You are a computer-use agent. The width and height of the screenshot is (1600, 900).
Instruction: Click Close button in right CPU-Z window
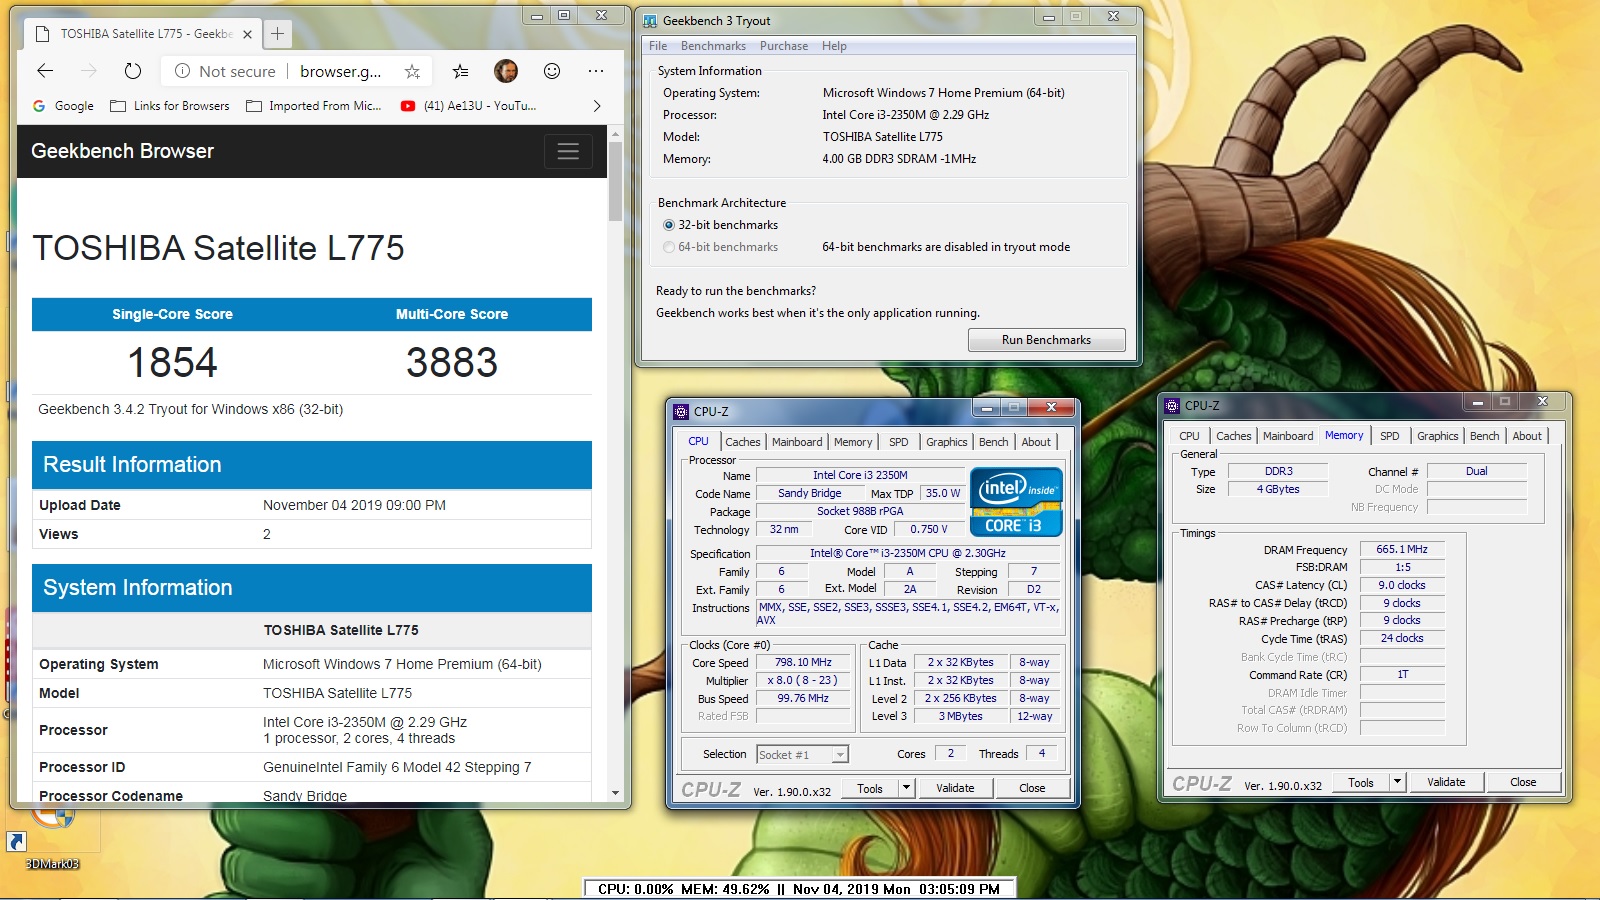(1523, 782)
